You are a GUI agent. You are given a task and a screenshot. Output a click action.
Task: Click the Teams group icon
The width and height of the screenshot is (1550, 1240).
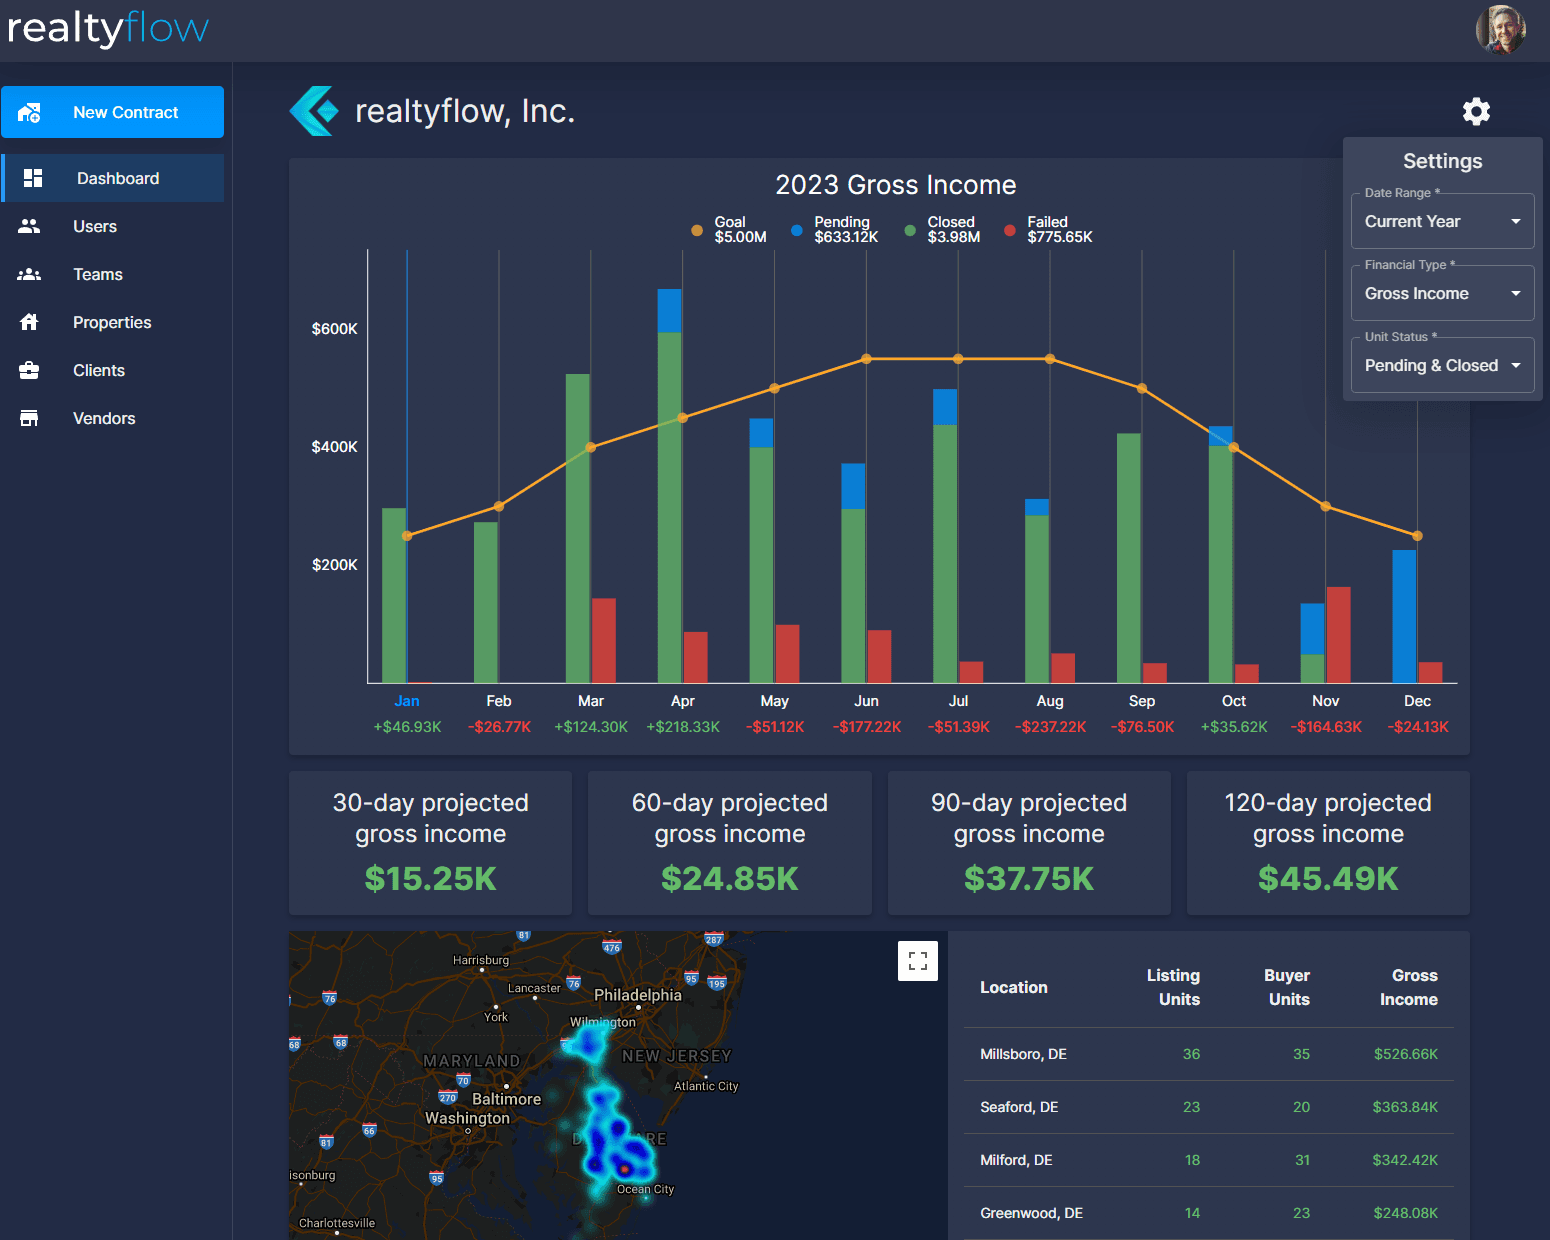point(29,274)
